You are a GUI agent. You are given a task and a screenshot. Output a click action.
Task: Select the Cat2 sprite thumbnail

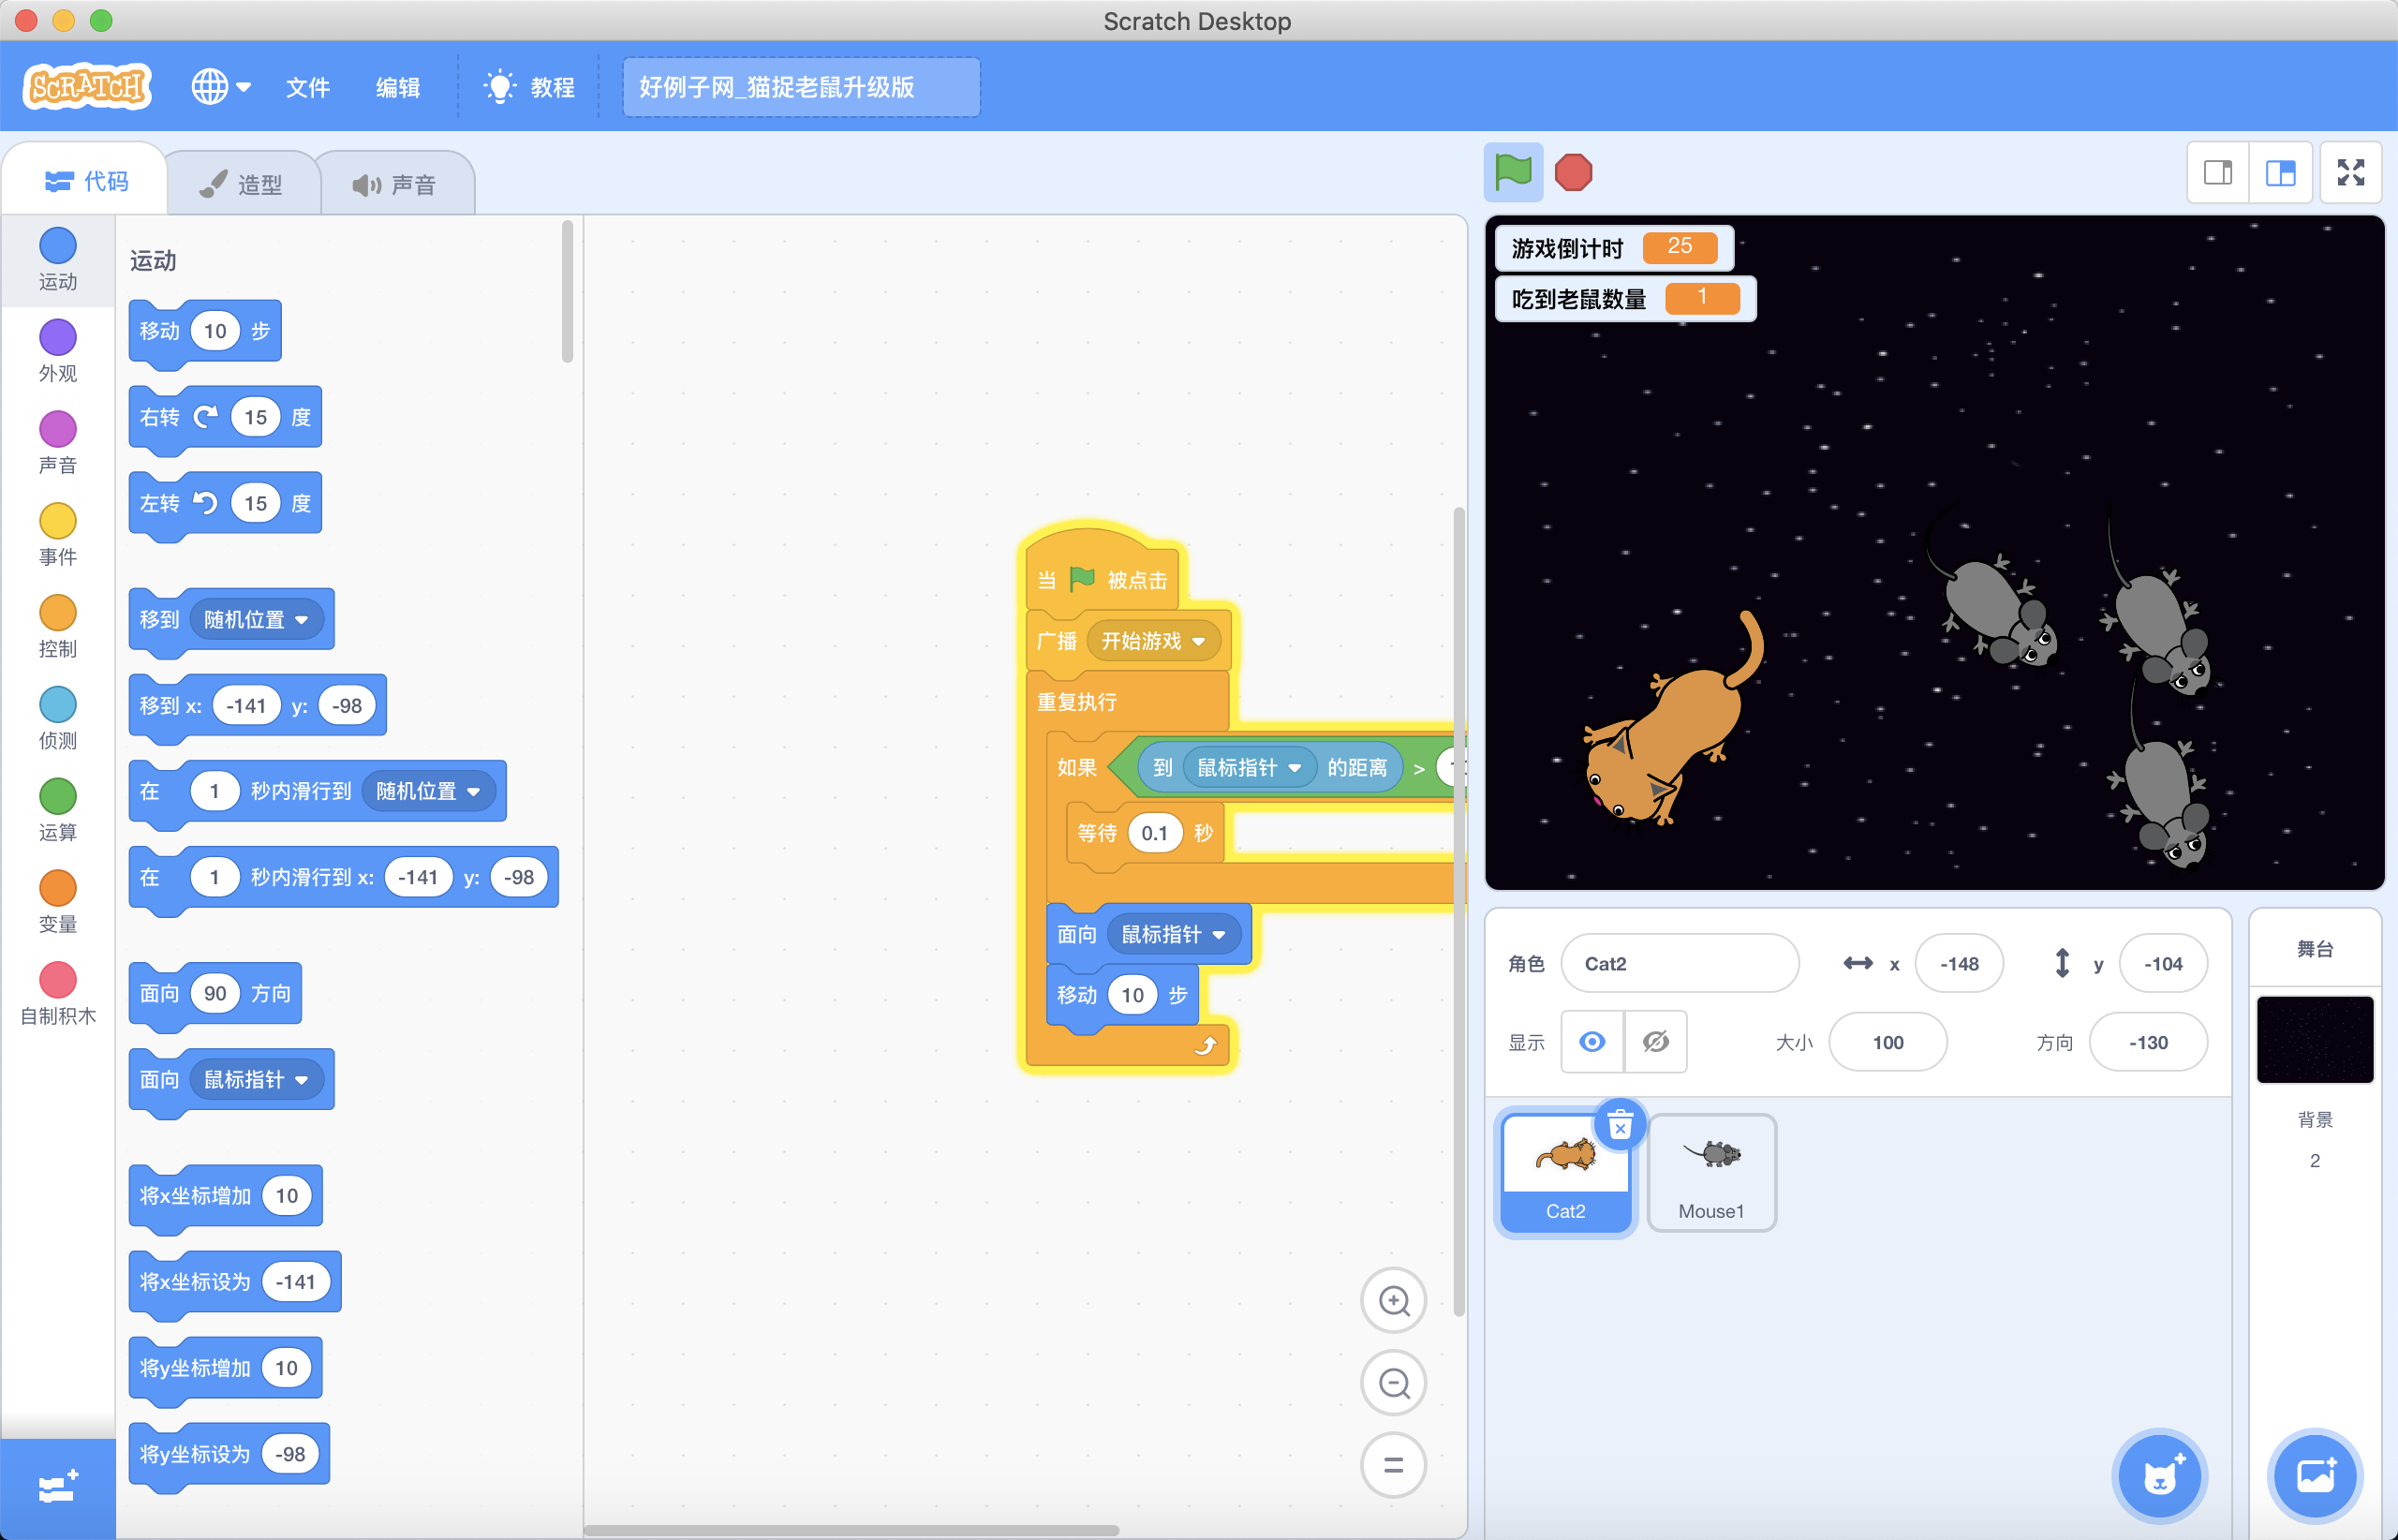1566,1172
